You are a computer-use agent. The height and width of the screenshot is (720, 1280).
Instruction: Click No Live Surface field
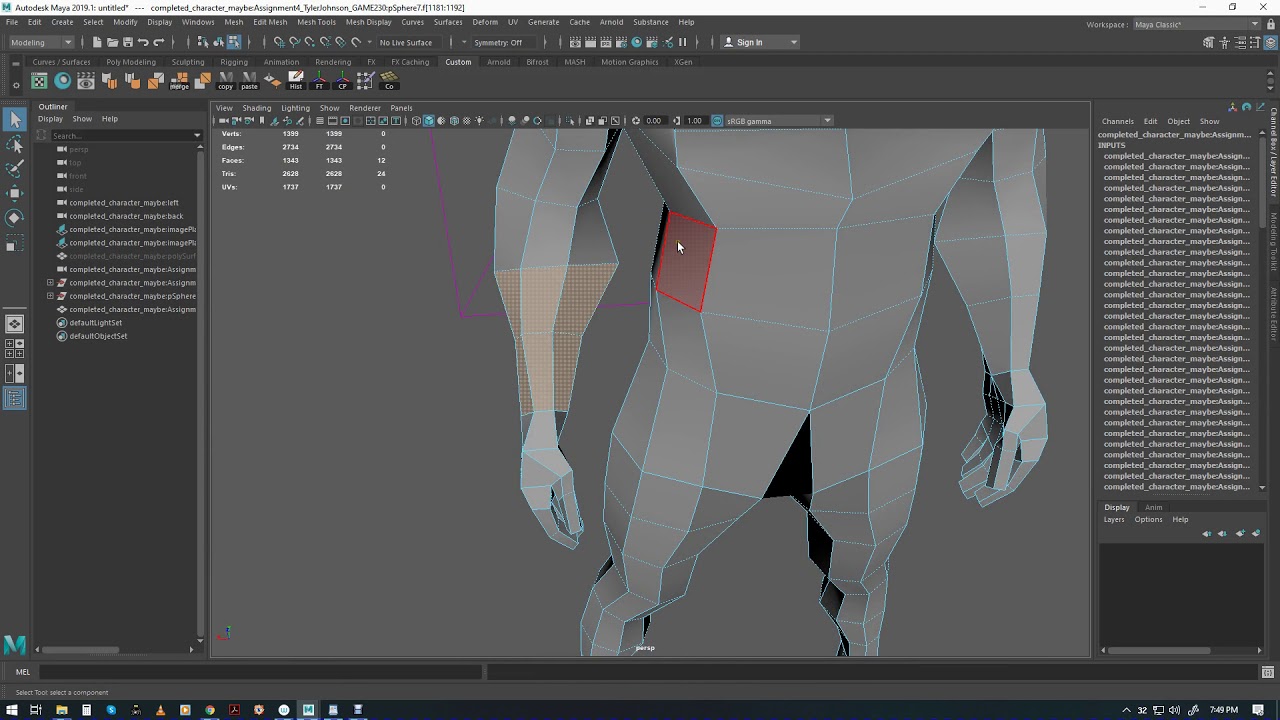point(406,42)
